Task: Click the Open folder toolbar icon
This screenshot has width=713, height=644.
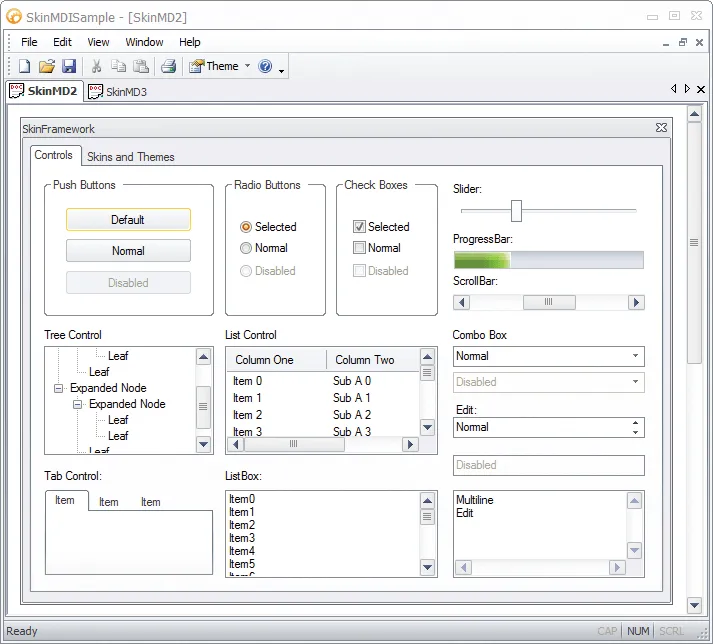Action: (x=46, y=66)
